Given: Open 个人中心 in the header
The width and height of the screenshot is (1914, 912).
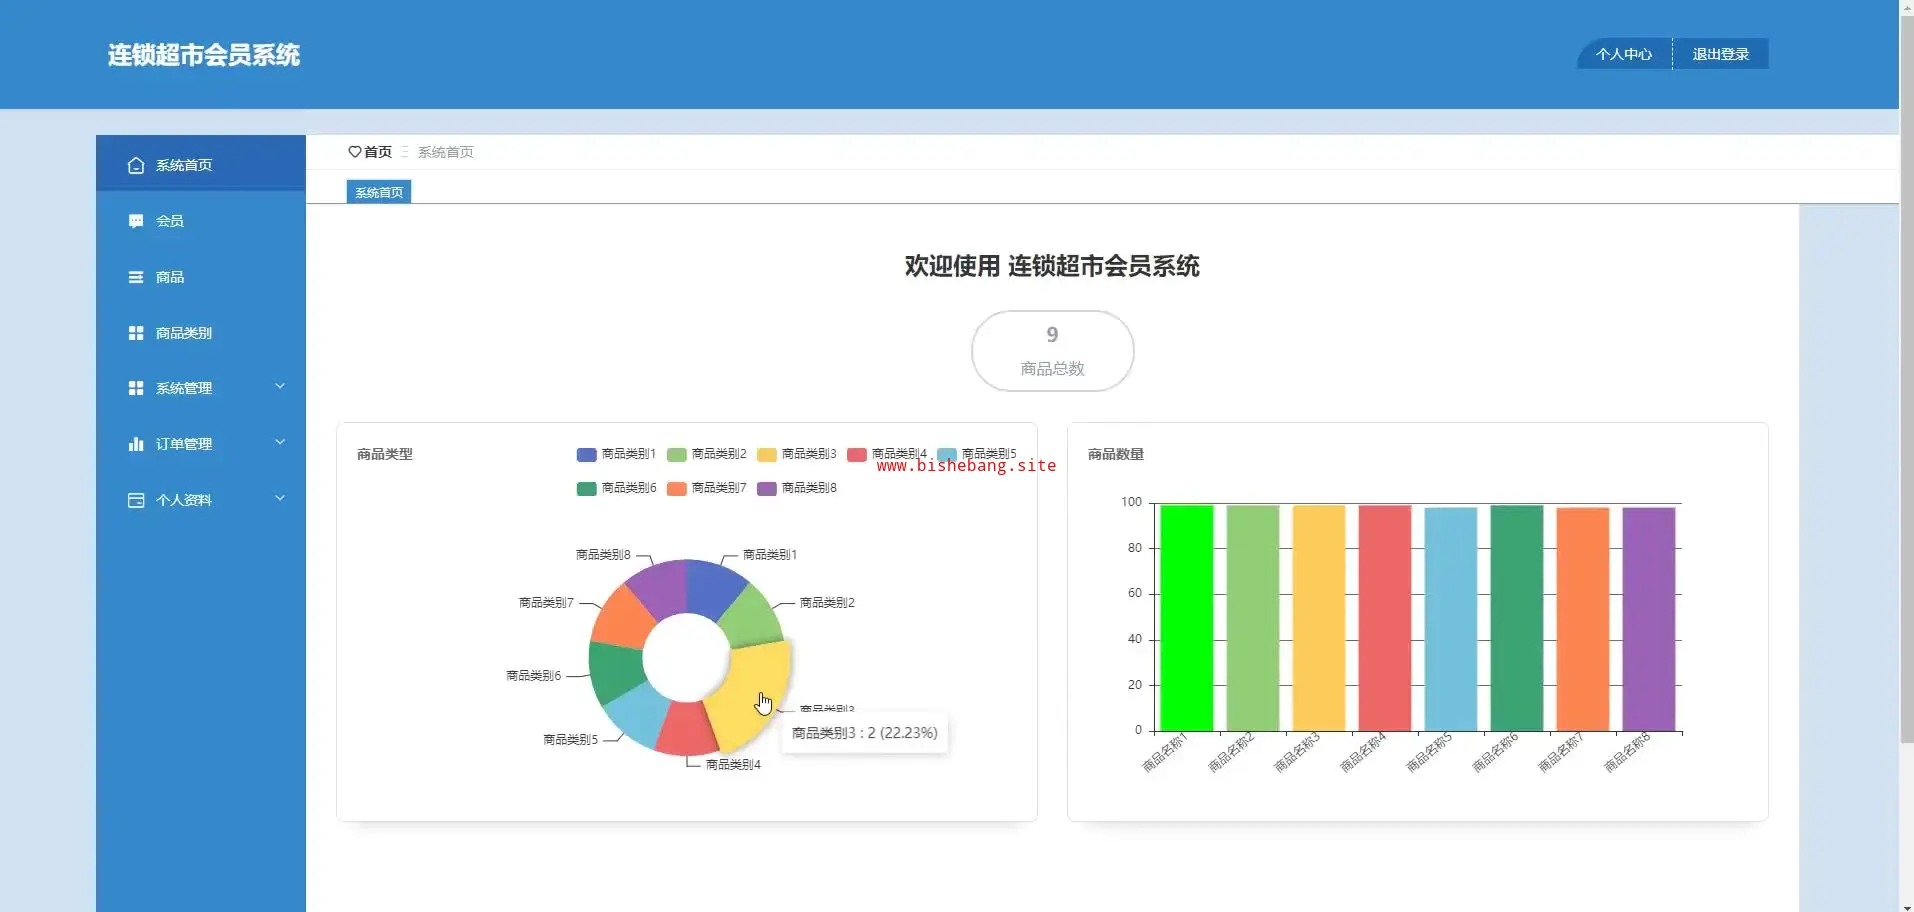Looking at the screenshot, I should point(1623,54).
